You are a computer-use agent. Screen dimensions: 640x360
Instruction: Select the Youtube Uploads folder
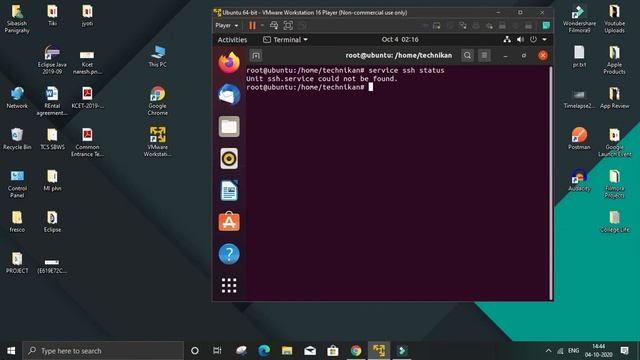614,19
